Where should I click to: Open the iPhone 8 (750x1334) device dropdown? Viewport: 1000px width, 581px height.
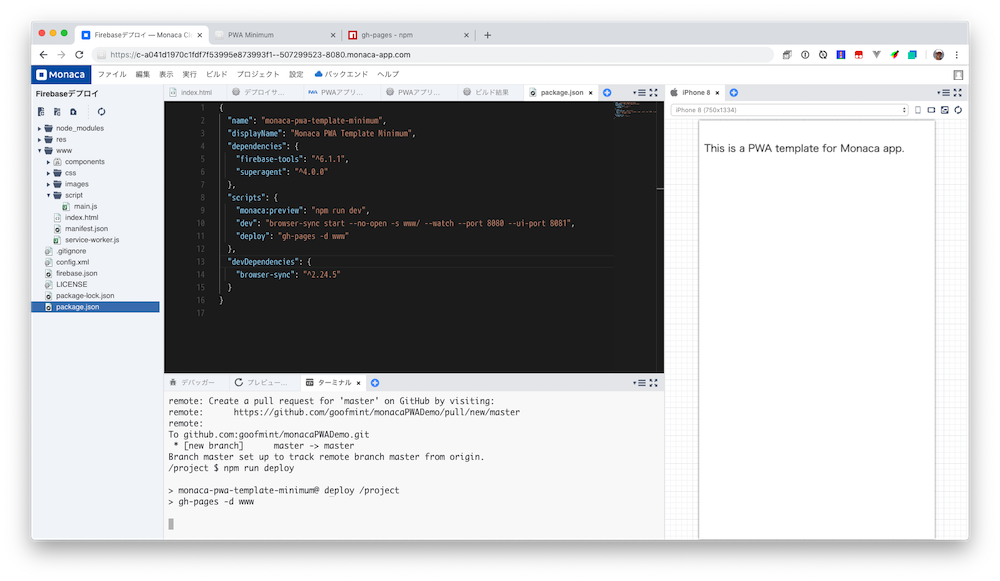(790, 110)
